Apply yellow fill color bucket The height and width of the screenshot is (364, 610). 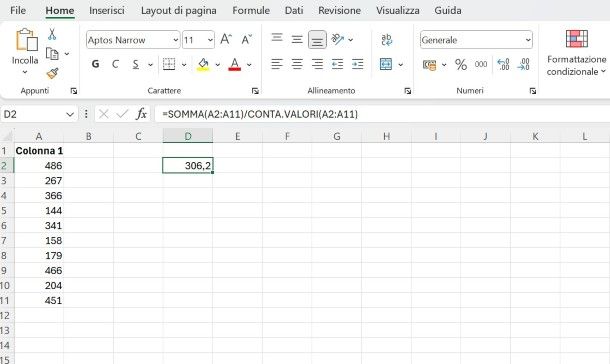pos(203,64)
